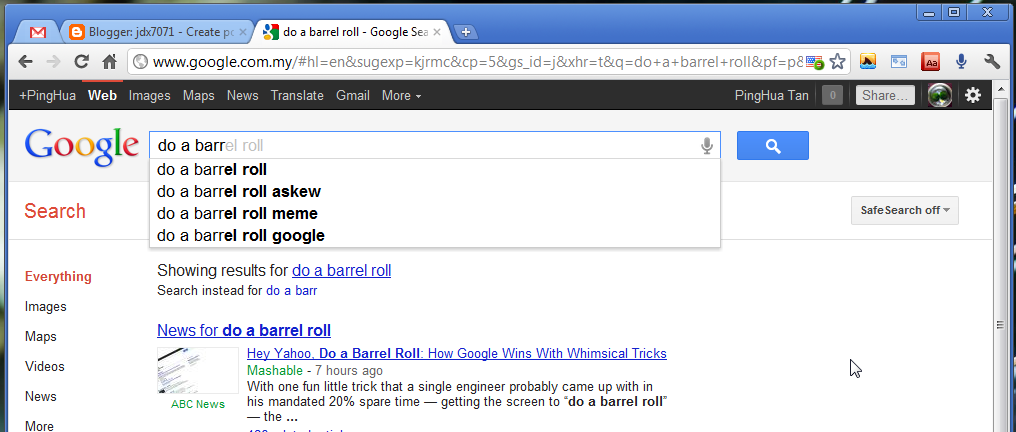
Task: Expand More in the left sidebar
Action: click(x=40, y=426)
